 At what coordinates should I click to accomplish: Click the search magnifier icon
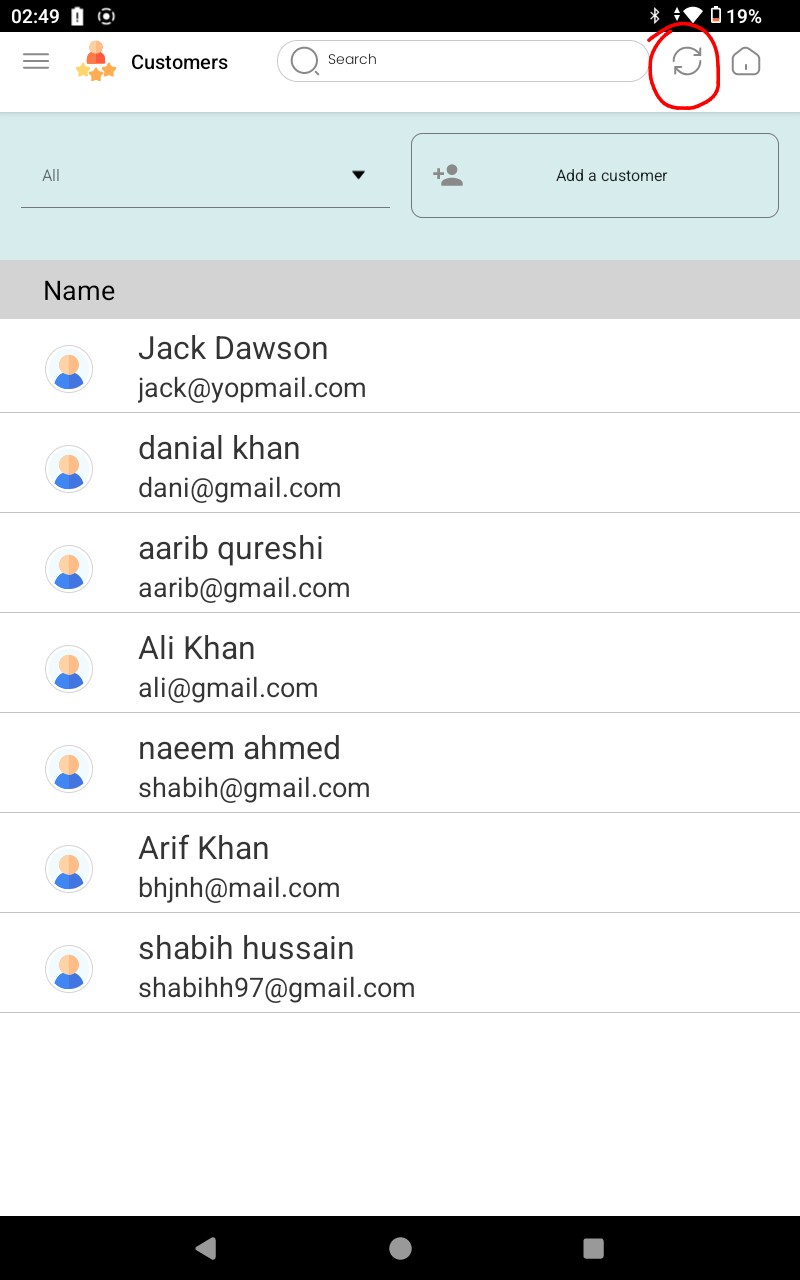(x=304, y=61)
